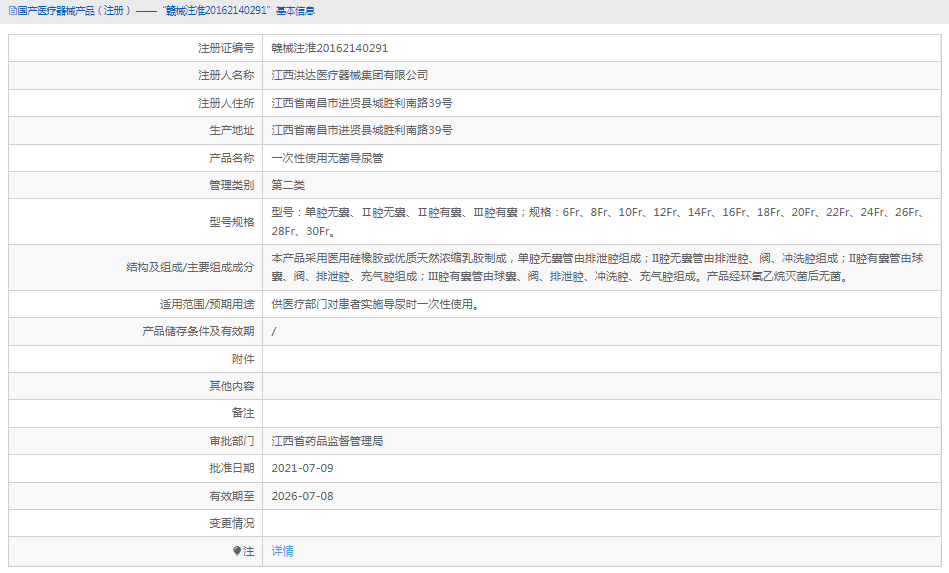The image size is (949, 573).
Task: Open the 详情 details link
Action: [282, 551]
